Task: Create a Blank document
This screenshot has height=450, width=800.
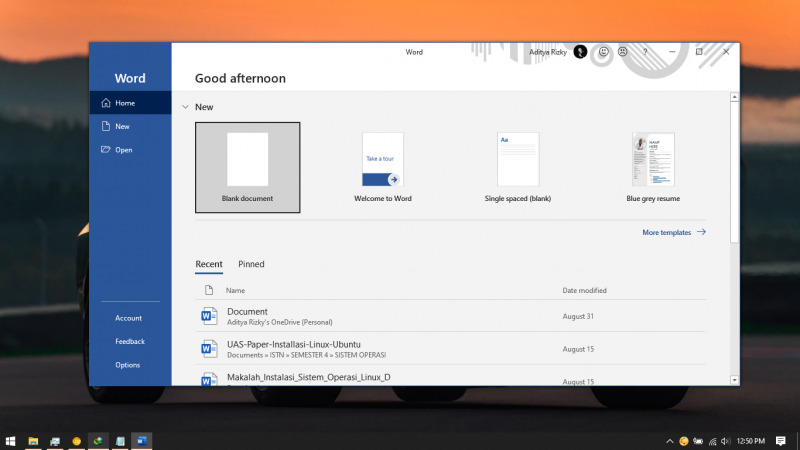Action: 247,167
